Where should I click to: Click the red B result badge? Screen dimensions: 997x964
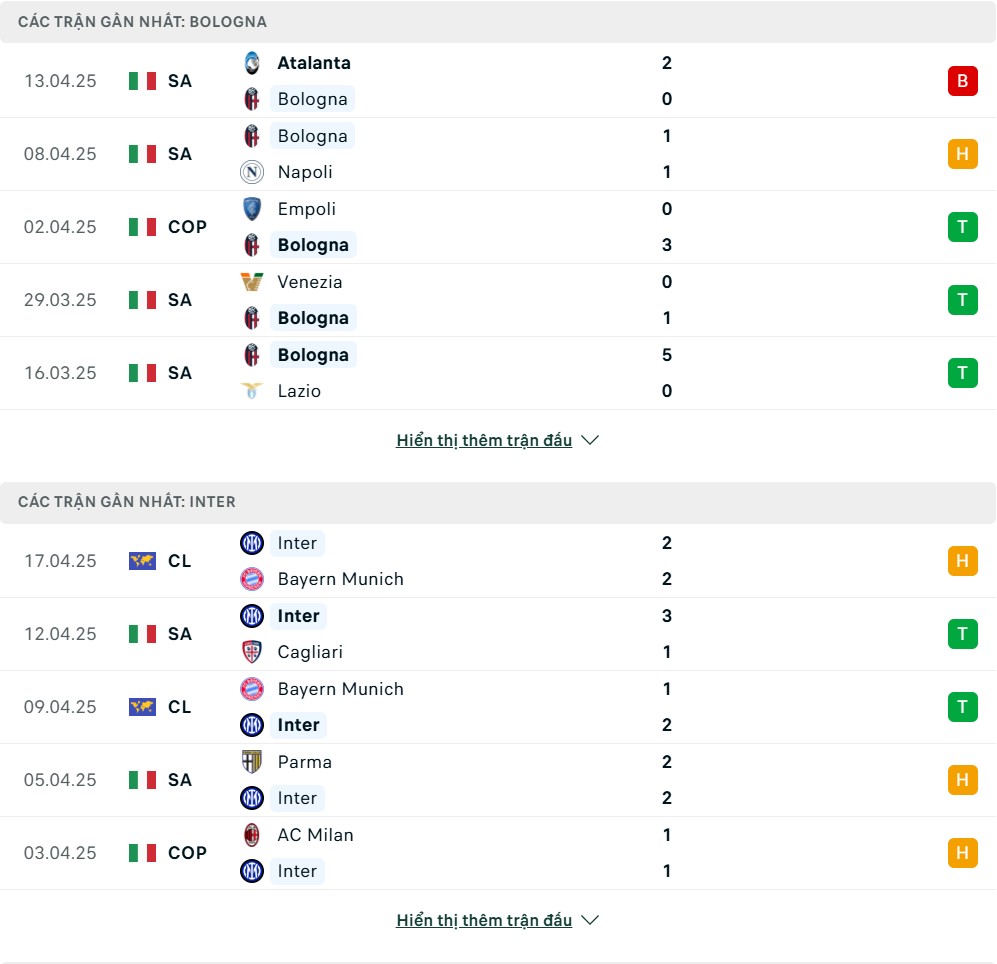(962, 81)
